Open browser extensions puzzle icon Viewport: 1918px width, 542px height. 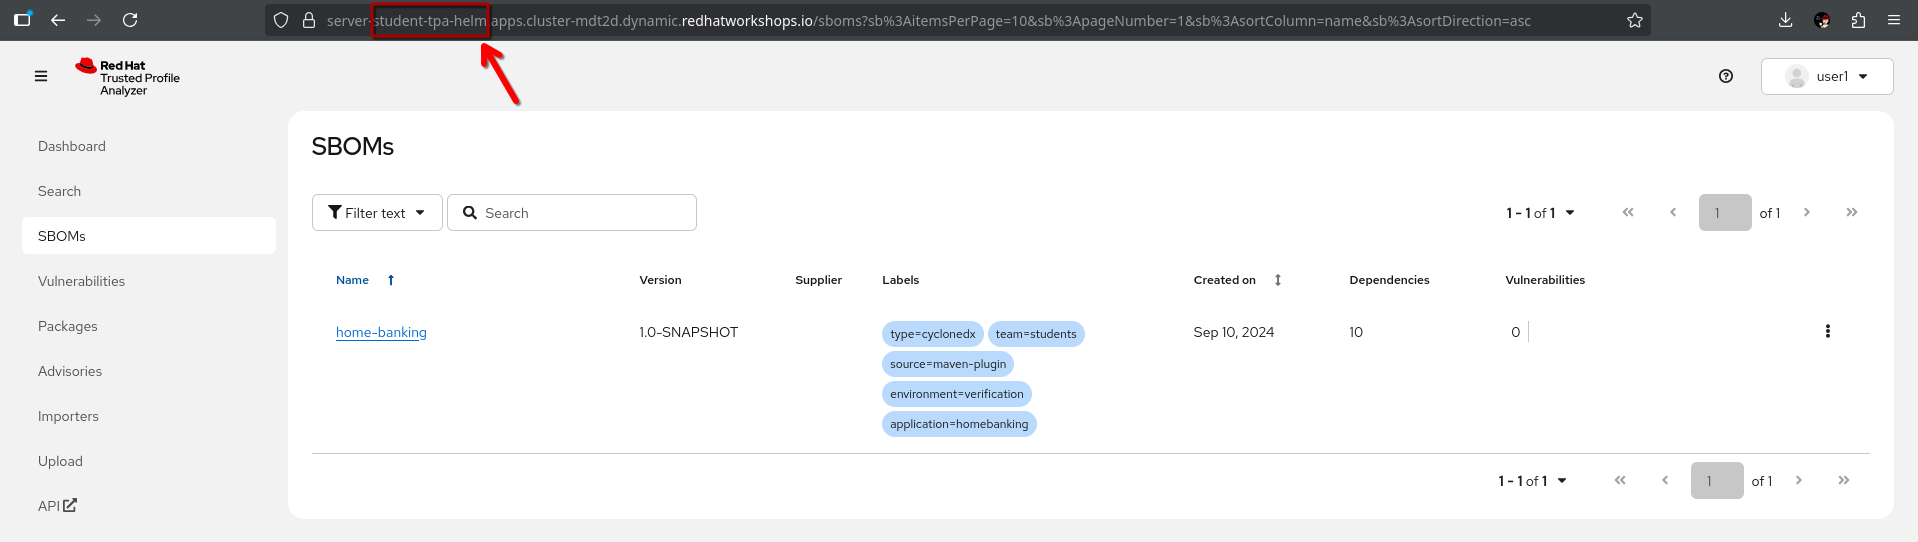(x=1858, y=20)
